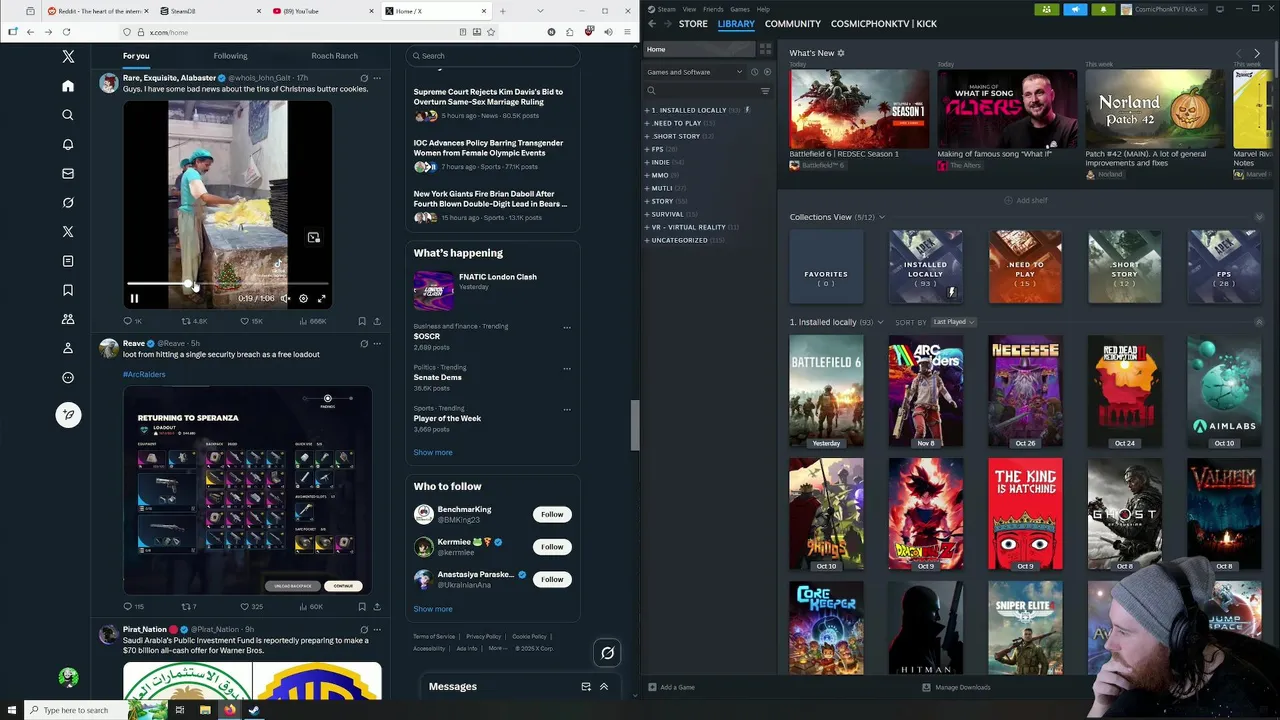Open more options on Pirat_Nation post
Viewport: 1280px width, 720px height.
point(377,629)
